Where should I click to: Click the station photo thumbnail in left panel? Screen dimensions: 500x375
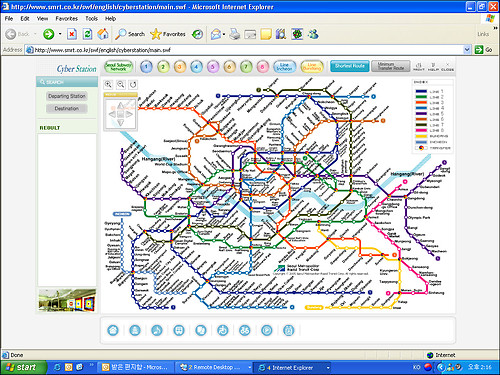click(67, 300)
